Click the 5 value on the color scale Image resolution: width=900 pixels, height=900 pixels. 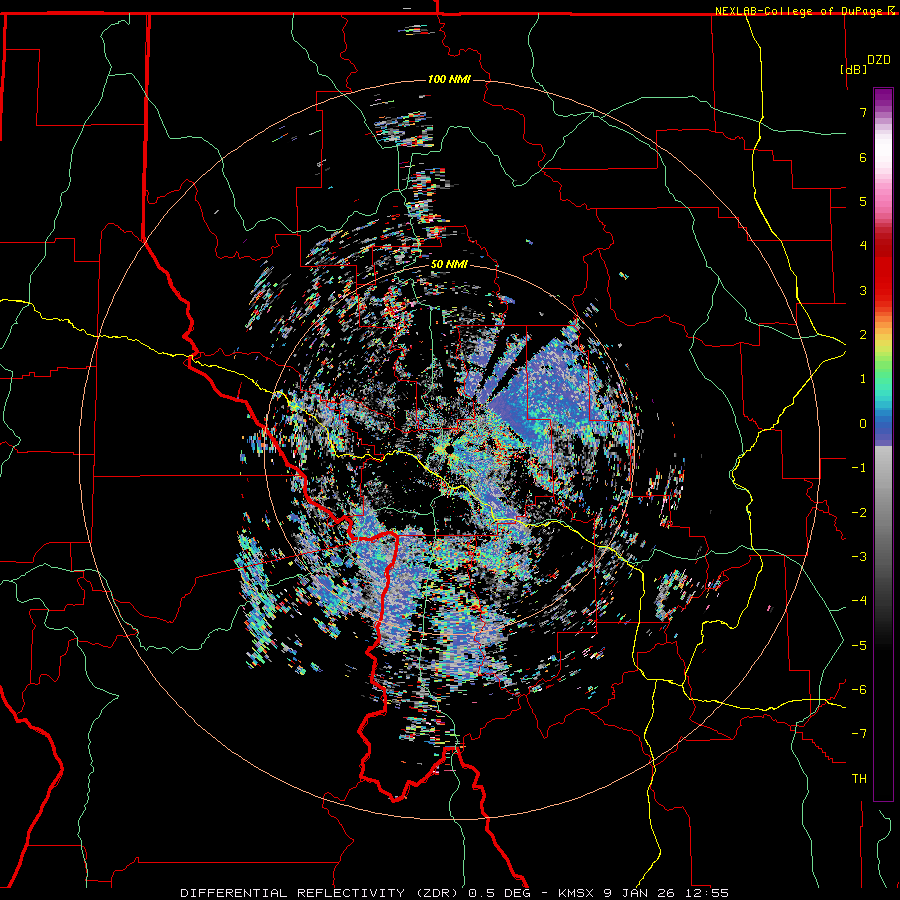(863, 201)
